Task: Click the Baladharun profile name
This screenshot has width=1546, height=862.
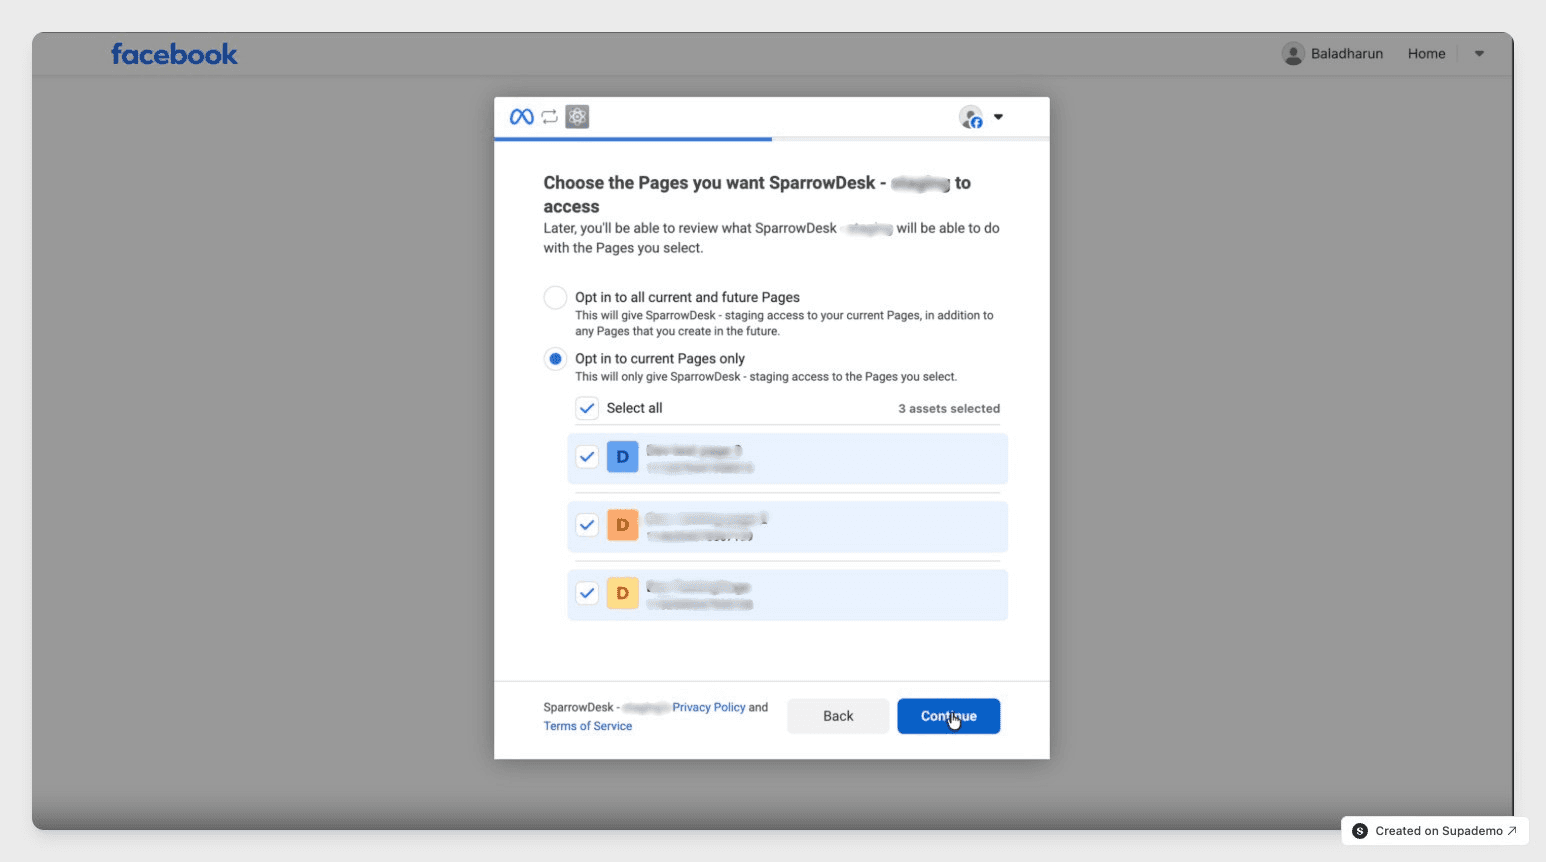Action: click(x=1347, y=54)
